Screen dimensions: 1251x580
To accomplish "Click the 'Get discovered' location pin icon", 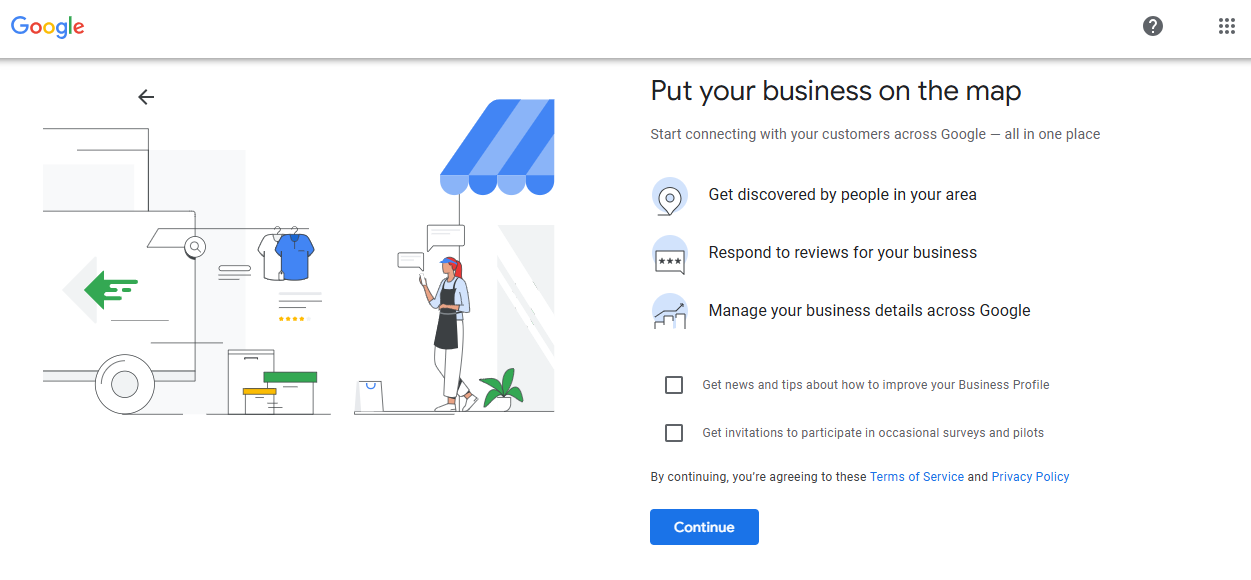I will (669, 196).
